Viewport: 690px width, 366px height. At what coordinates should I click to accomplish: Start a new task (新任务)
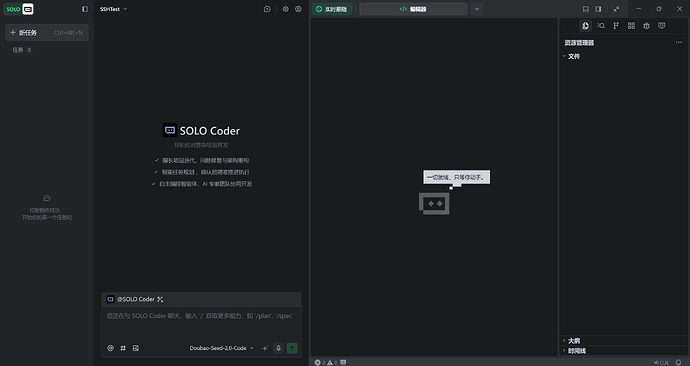tap(47, 33)
